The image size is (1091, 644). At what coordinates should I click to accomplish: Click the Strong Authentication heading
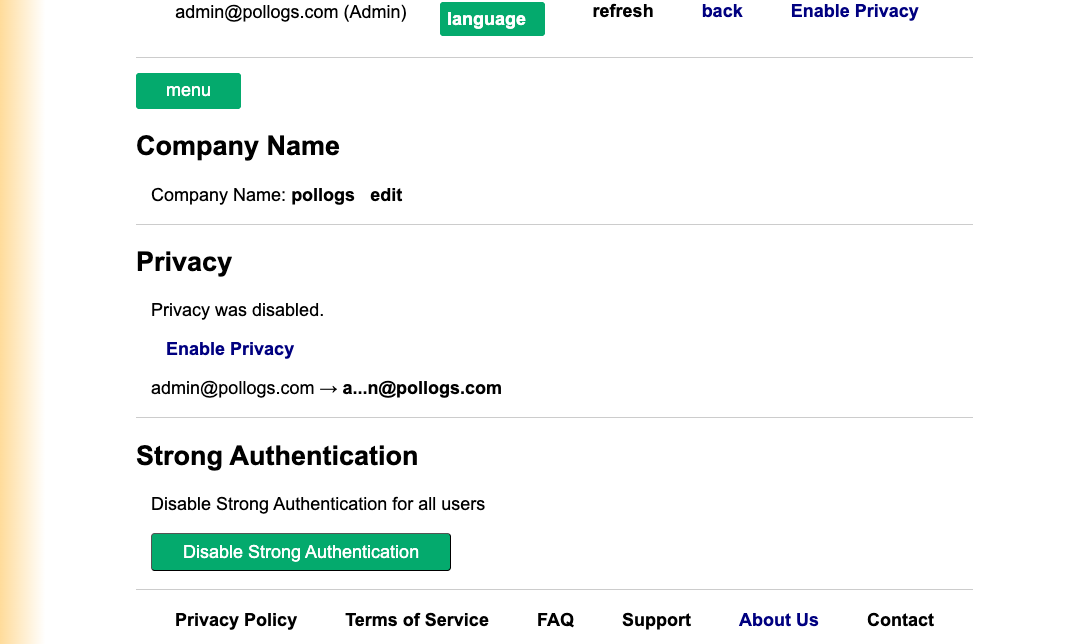(x=277, y=456)
